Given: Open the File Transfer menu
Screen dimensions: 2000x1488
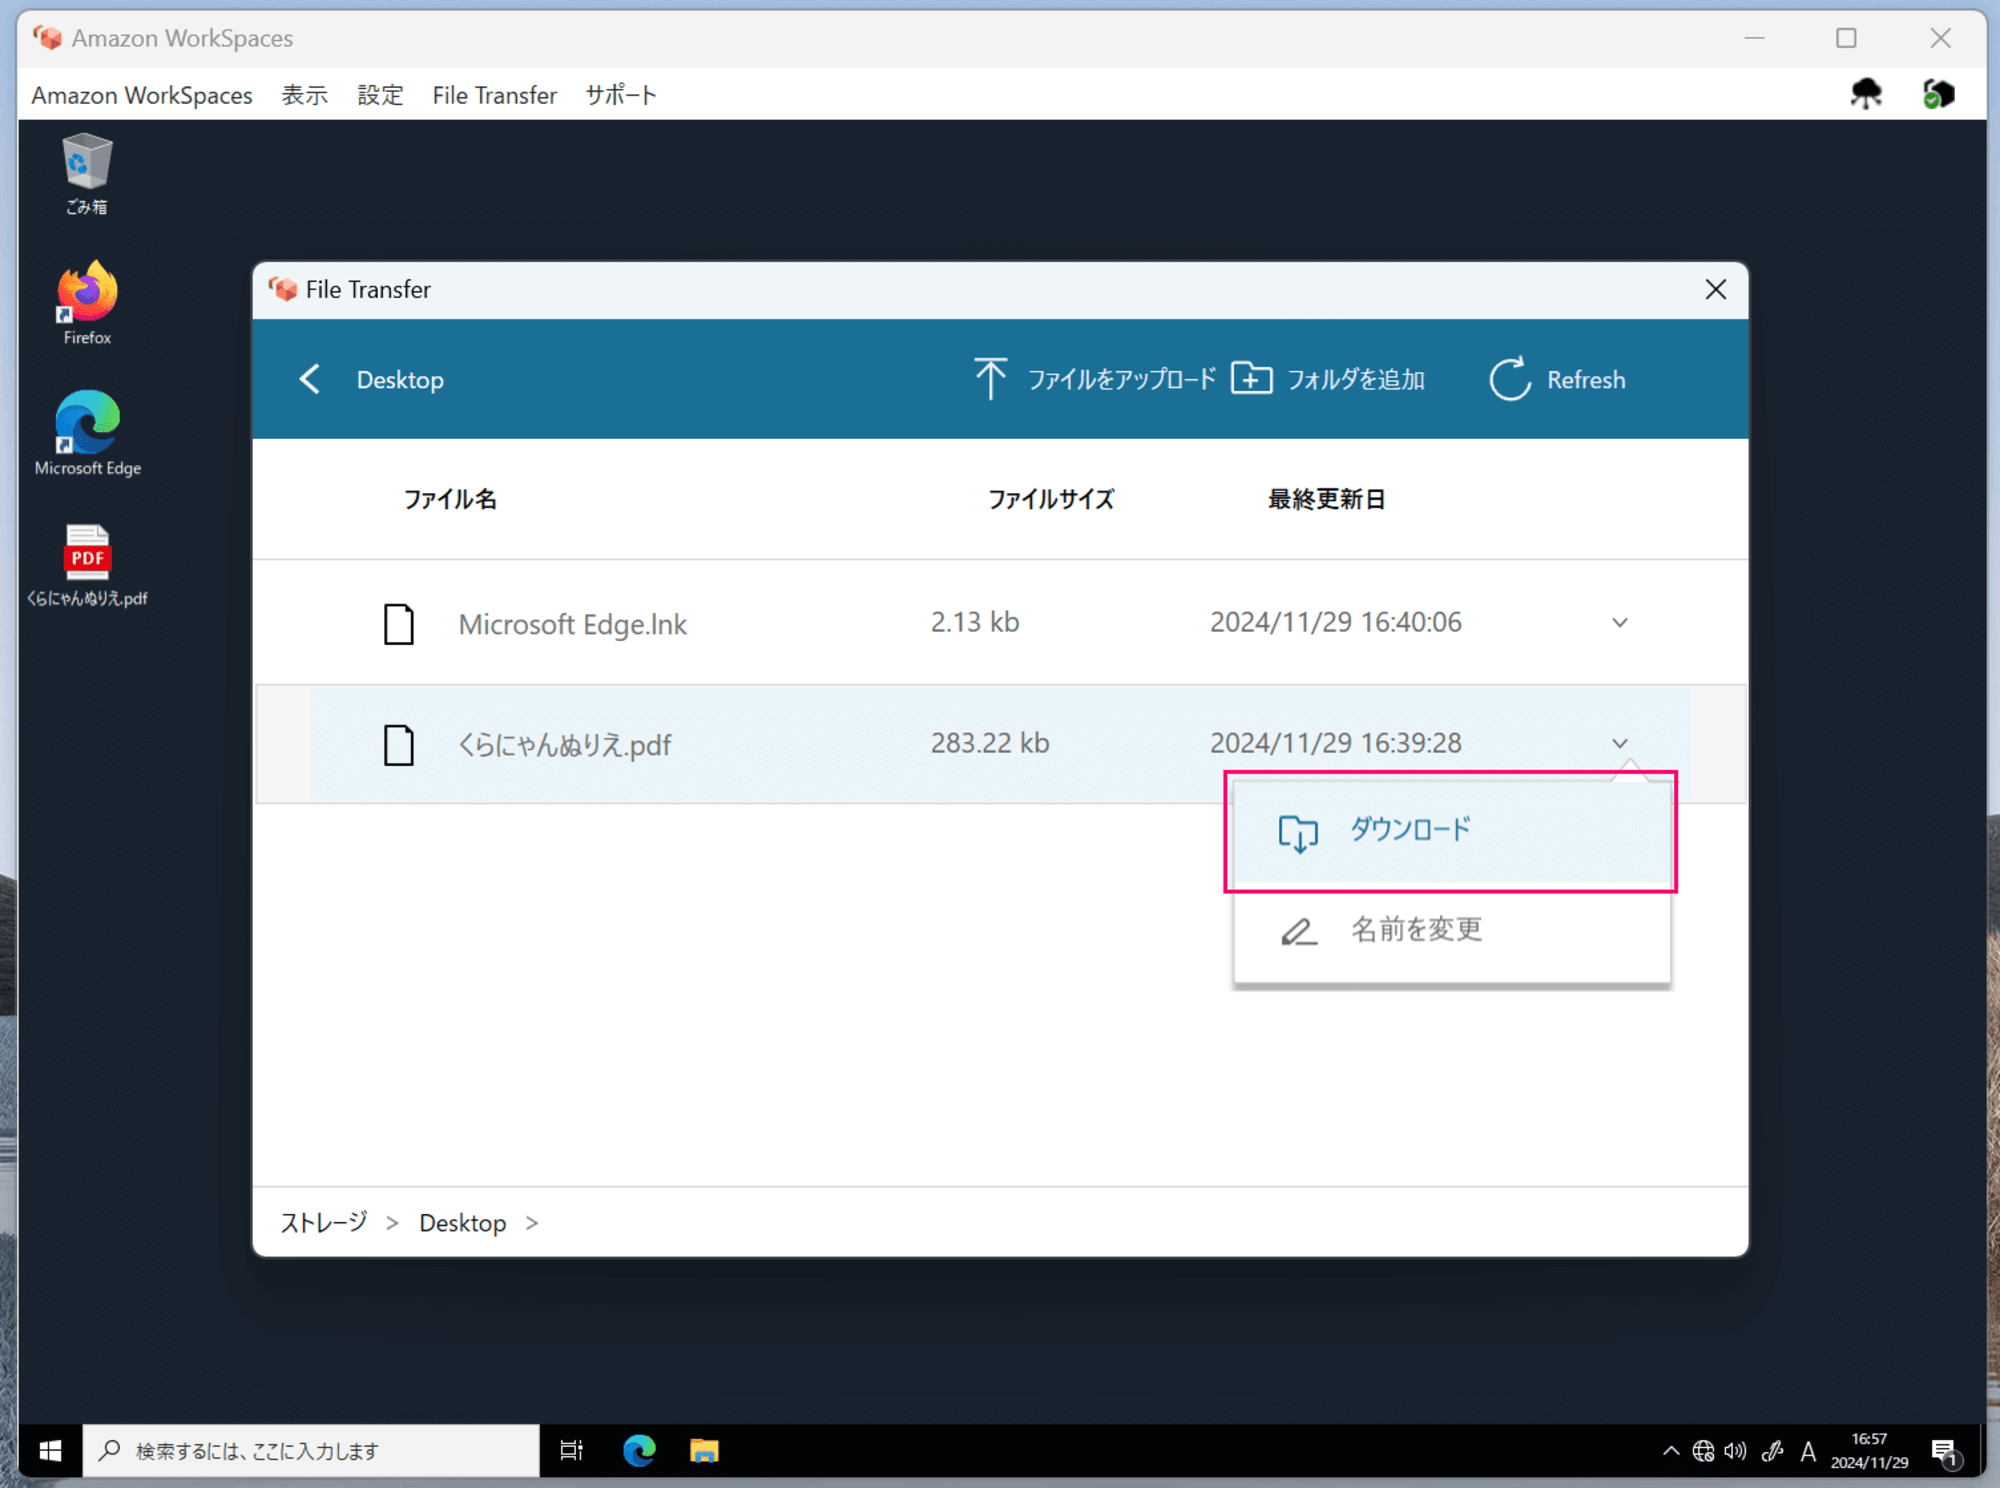Looking at the screenshot, I should point(495,95).
